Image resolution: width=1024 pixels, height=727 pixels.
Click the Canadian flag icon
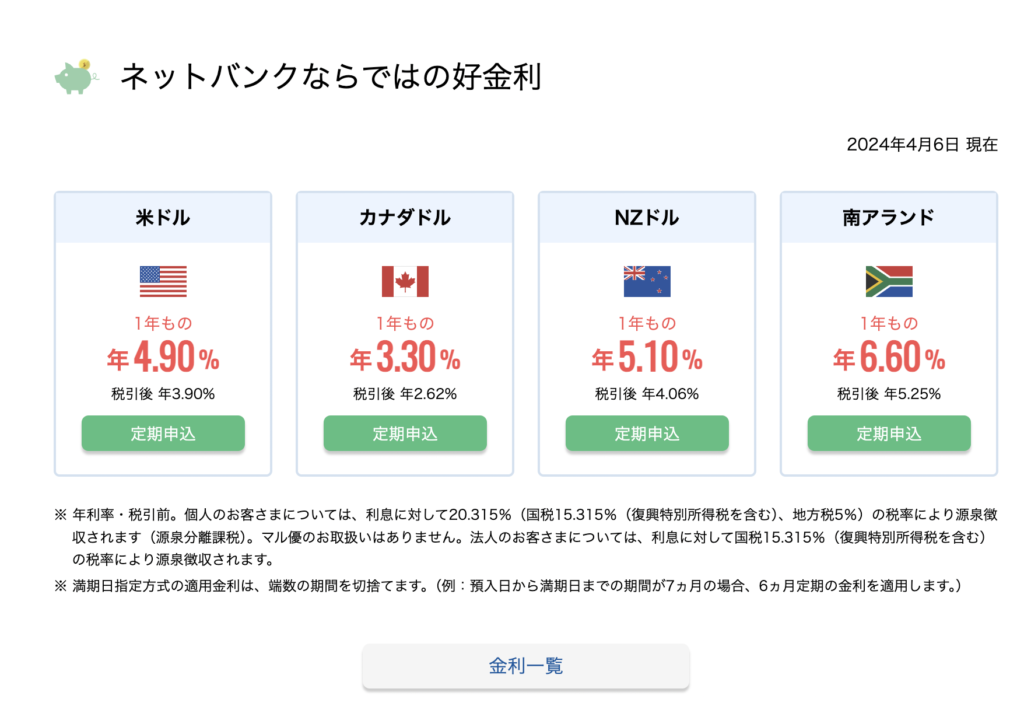pyautogui.click(x=405, y=282)
